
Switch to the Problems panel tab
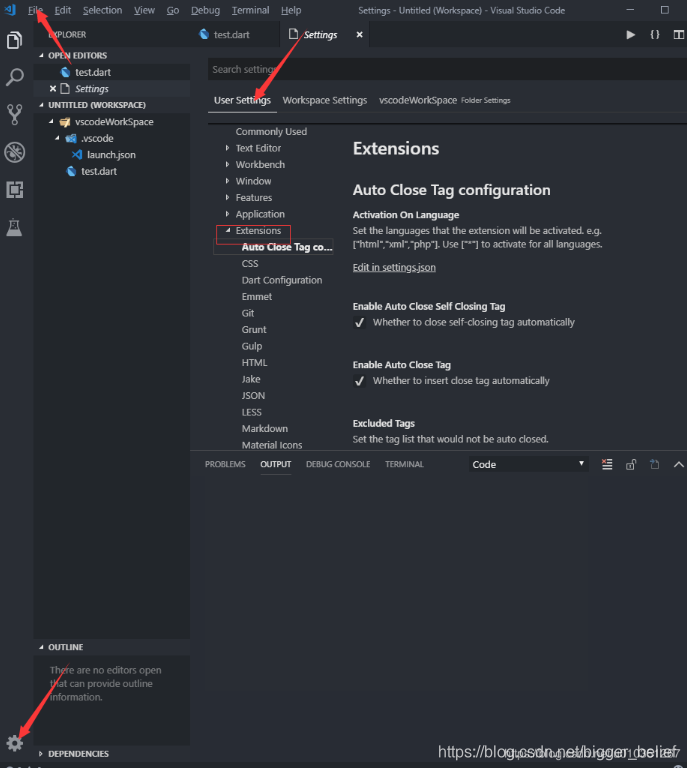point(225,464)
